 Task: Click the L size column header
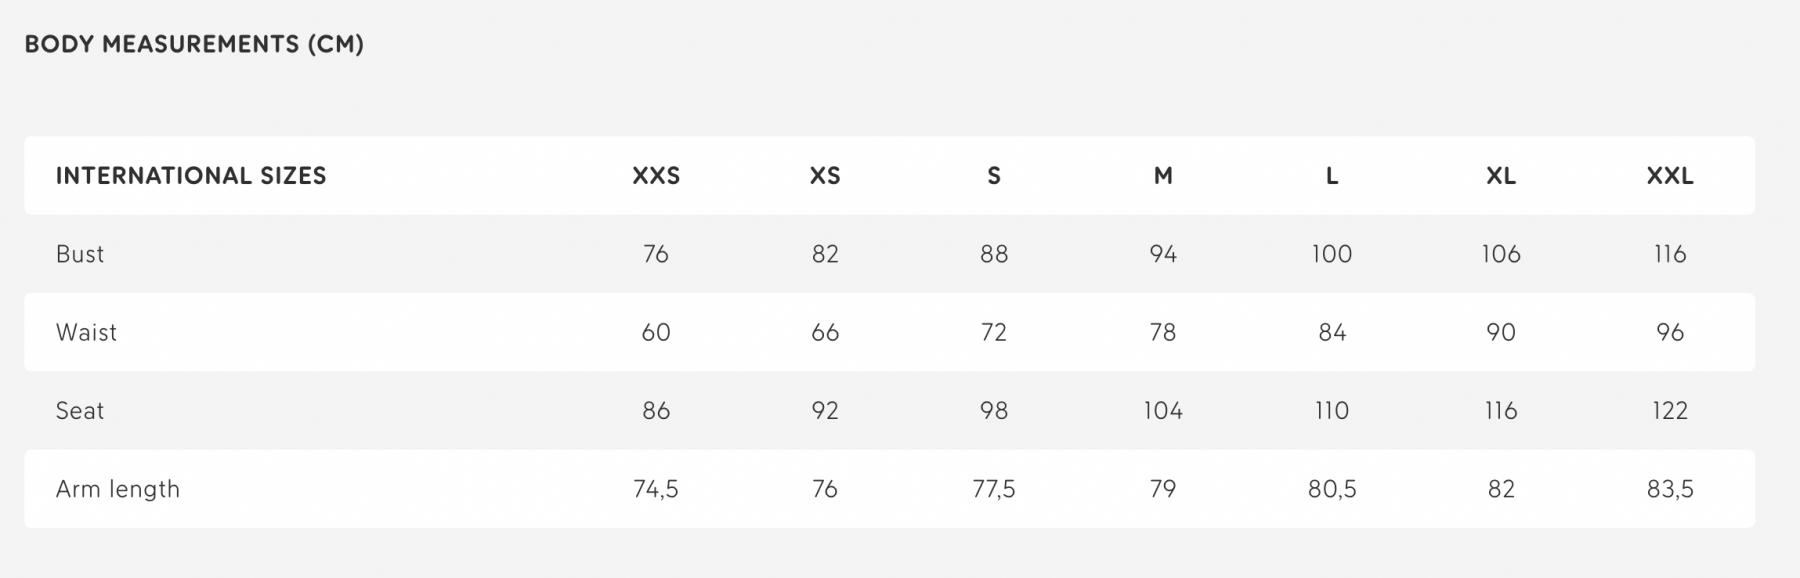coord(1332,176)
